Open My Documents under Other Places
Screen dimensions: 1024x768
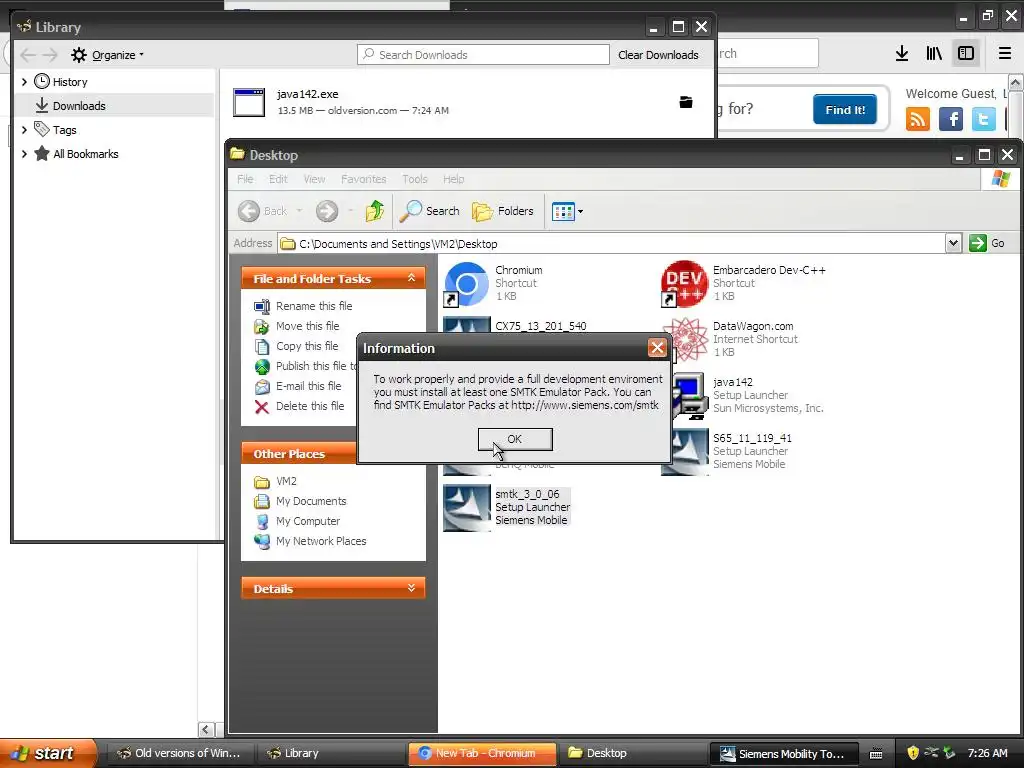tap(311, 502)
